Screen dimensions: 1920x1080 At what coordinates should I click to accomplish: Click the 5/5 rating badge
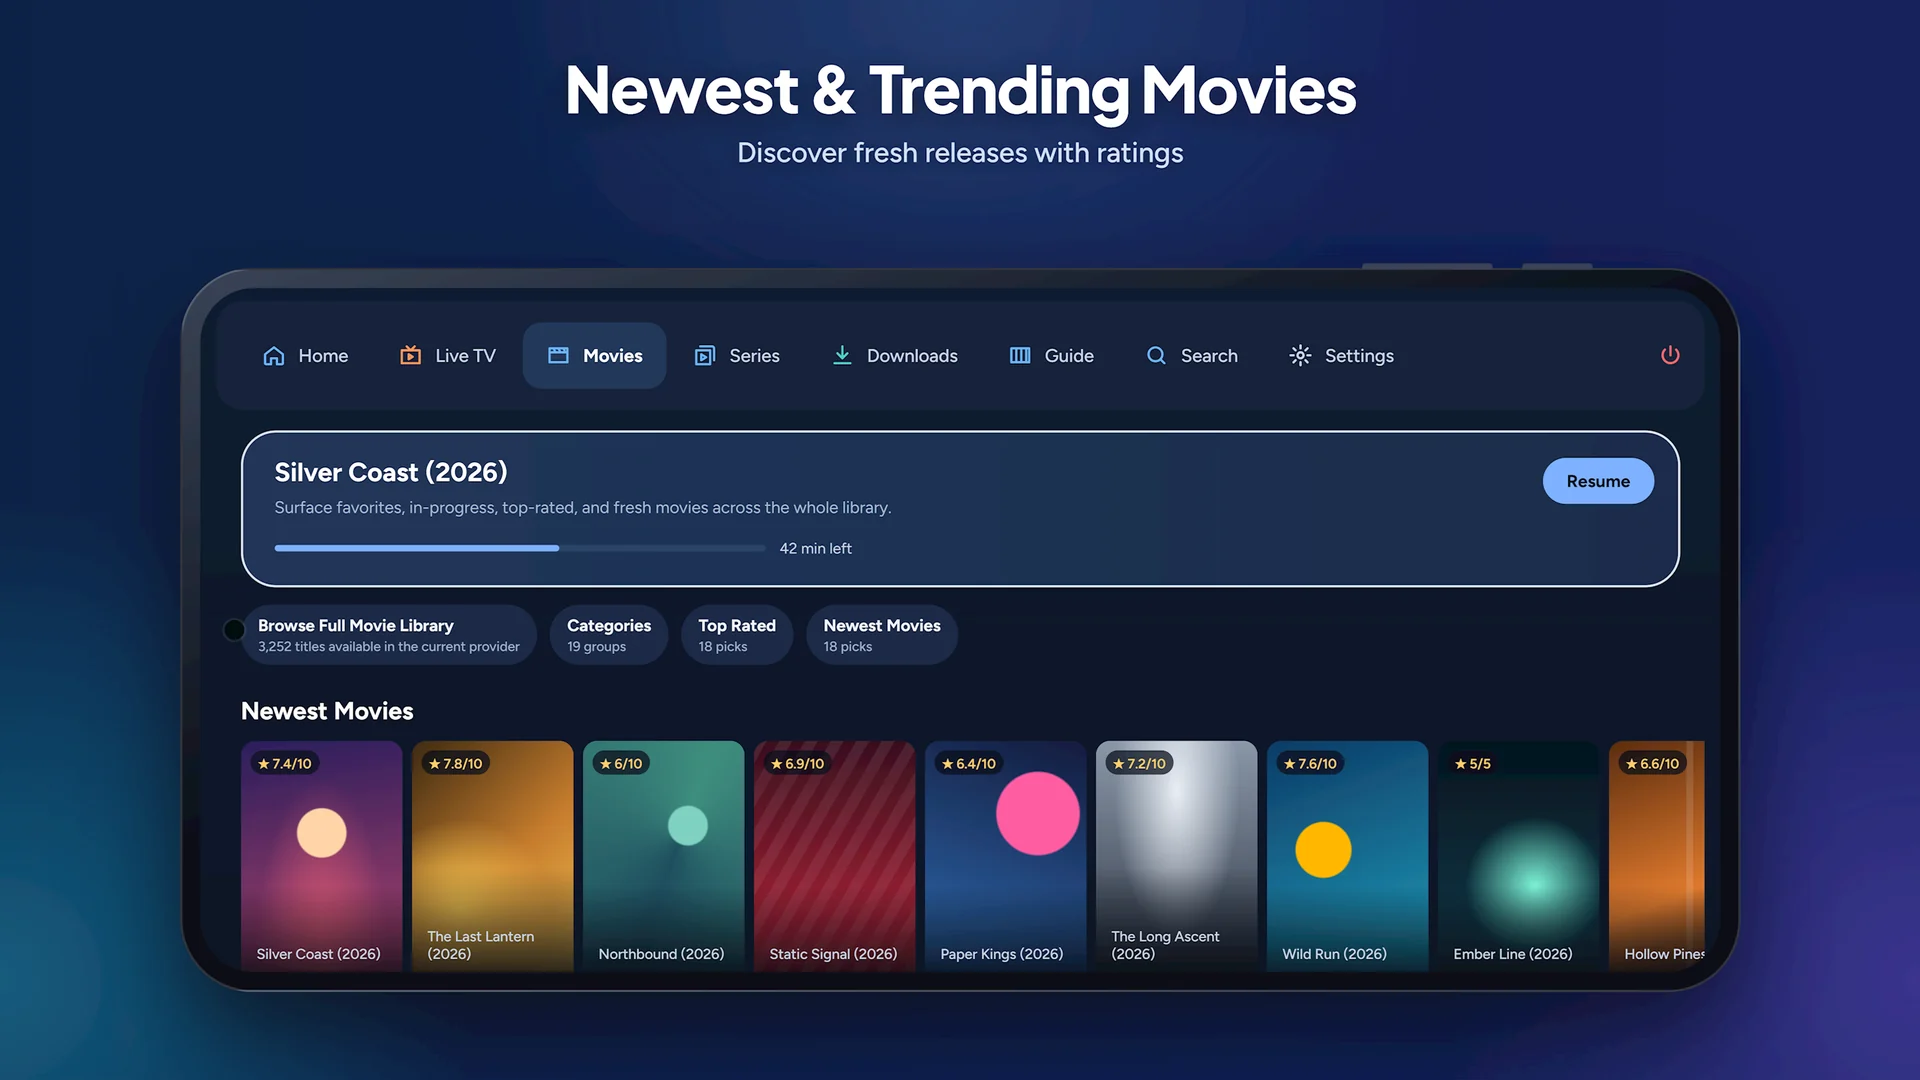(x=1473, y=763)
